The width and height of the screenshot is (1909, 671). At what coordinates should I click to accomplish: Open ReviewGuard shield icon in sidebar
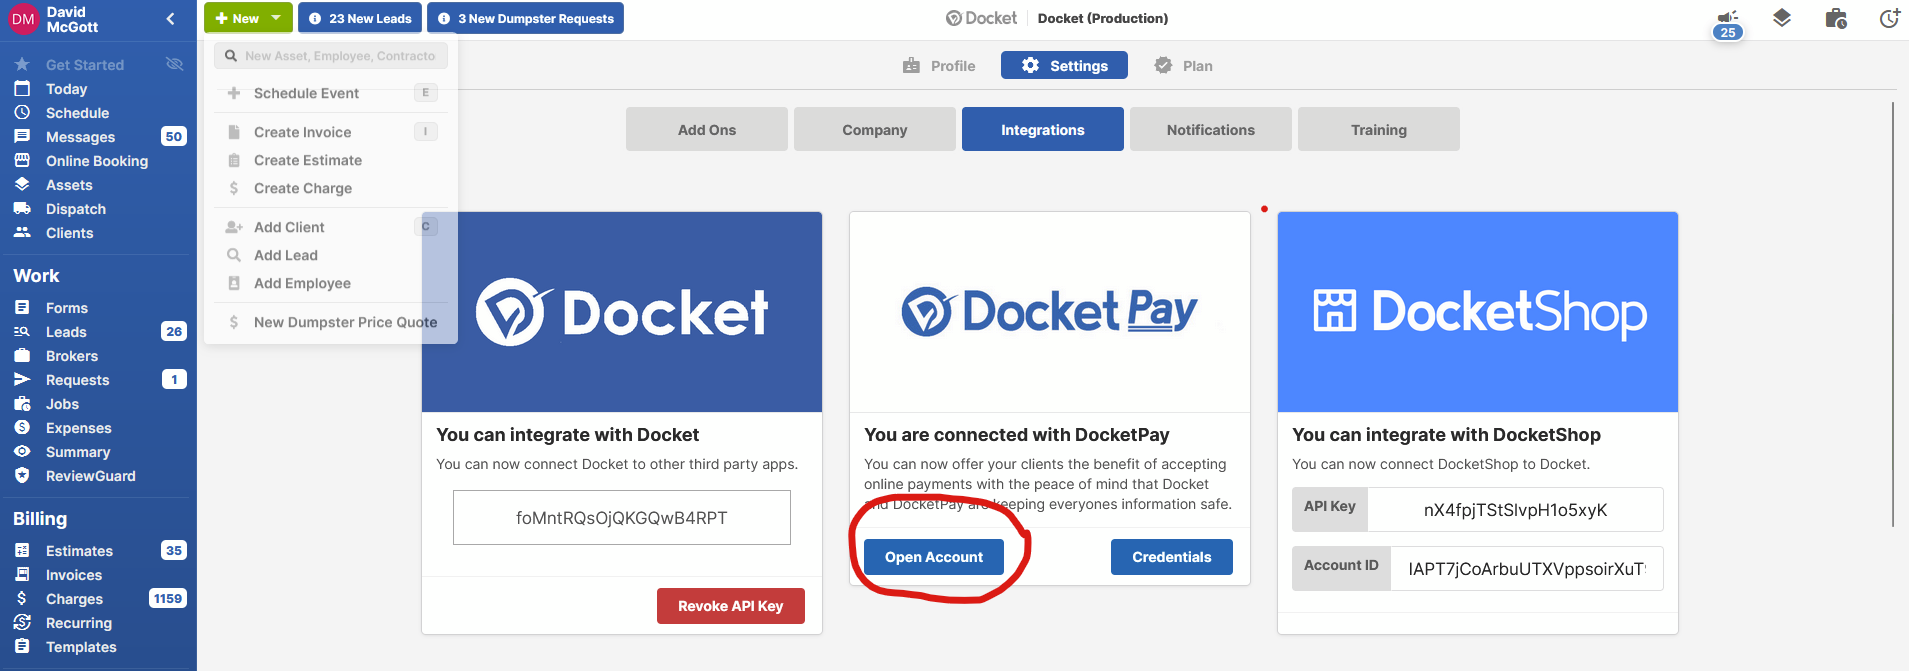[22, 475]
